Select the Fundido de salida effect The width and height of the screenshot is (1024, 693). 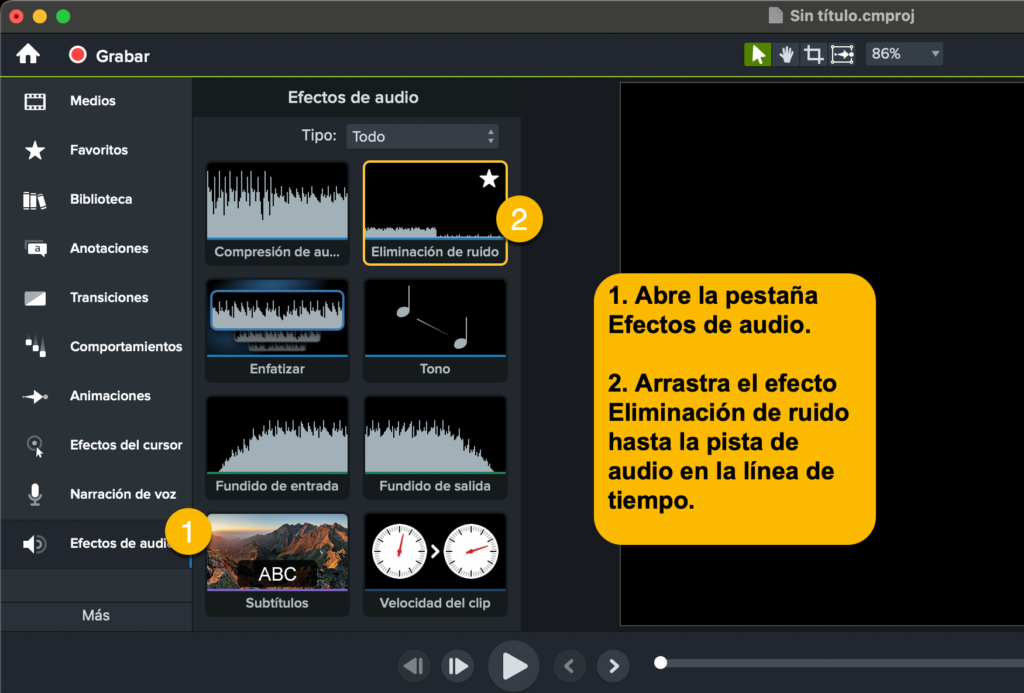coord(435,447)
